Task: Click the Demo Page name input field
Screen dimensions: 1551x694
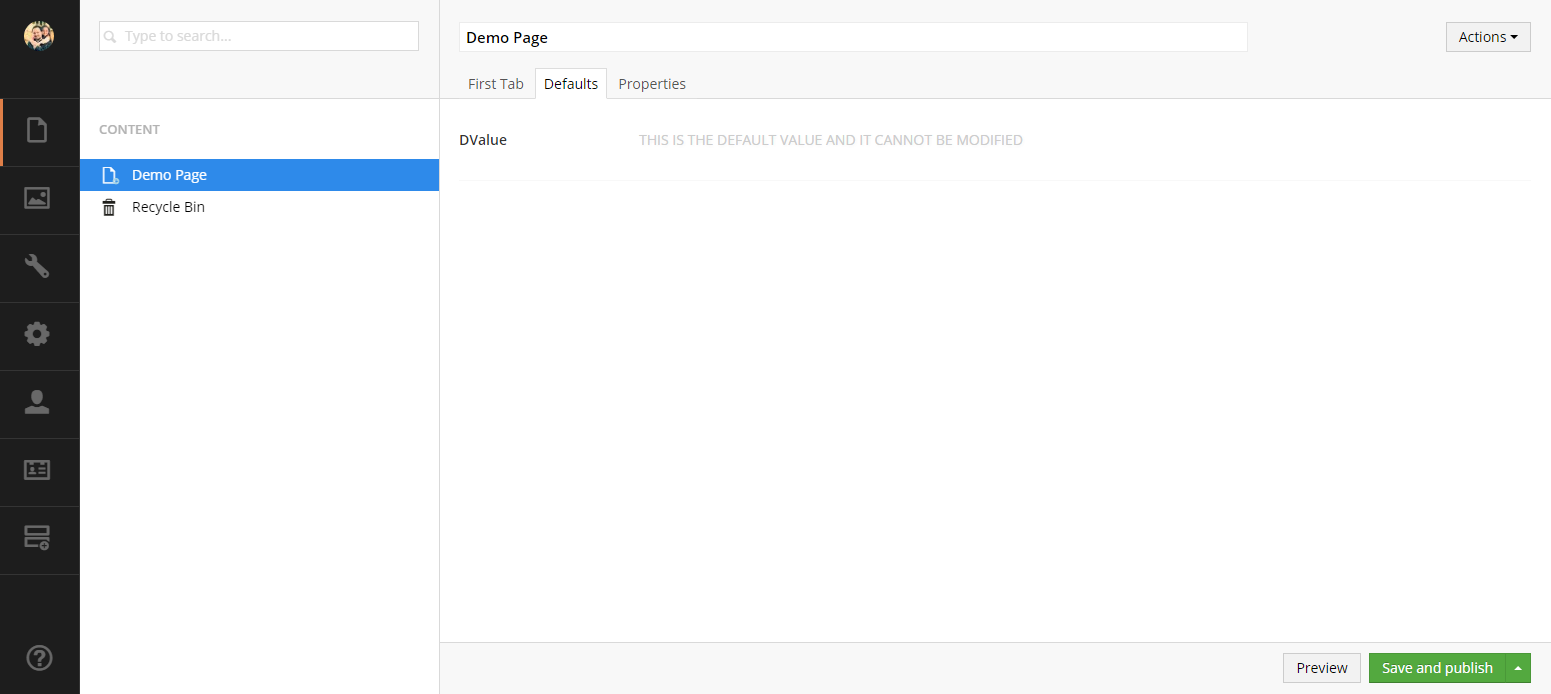Action: (852, 37)
